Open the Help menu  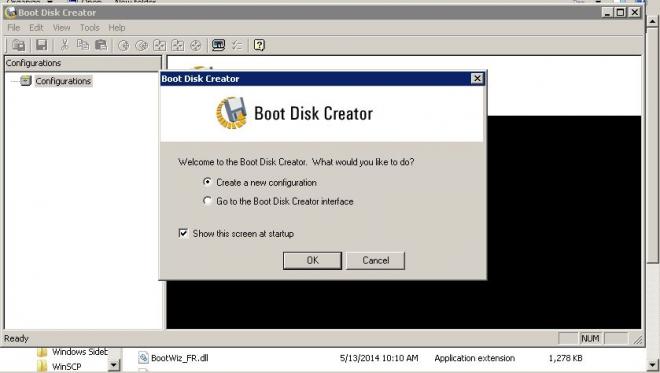pos(117,28)
